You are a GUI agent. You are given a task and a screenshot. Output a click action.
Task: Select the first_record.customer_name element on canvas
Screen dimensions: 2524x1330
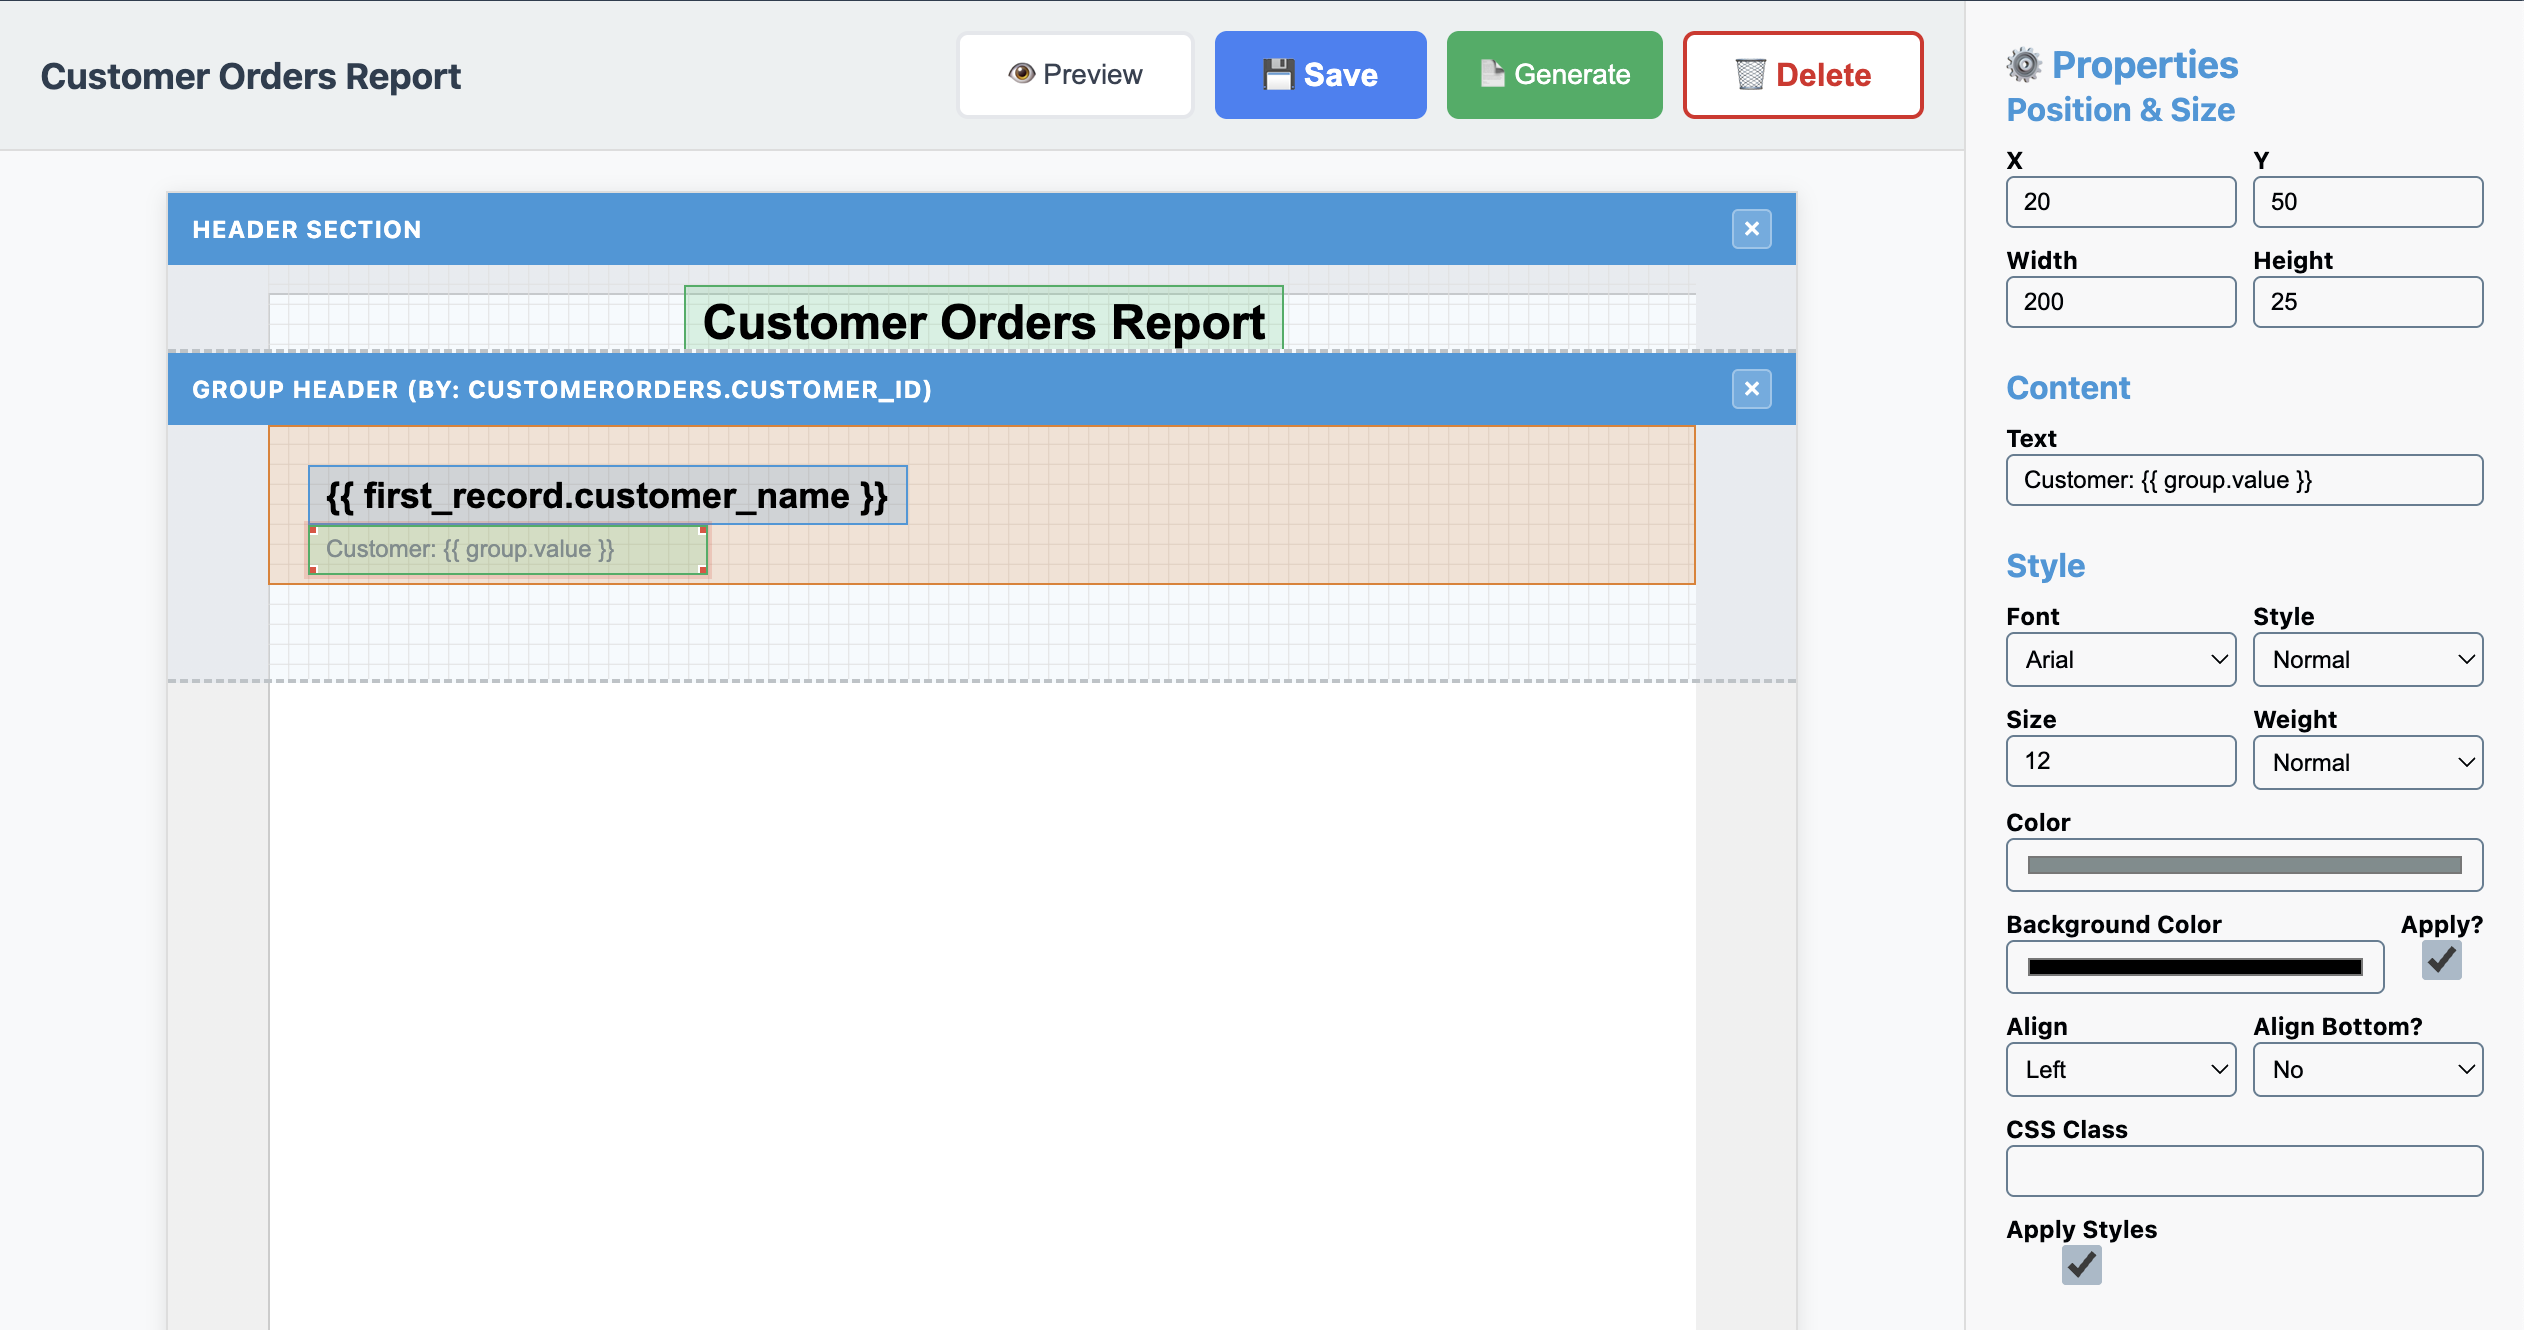coord(606,495)
